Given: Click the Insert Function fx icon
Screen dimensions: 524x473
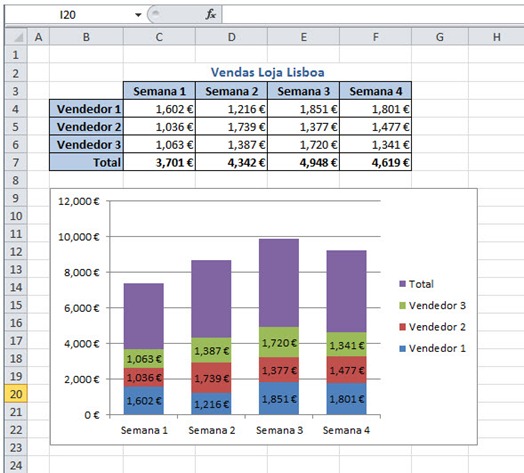Looking at the screenshot, I should click(x=210, y=14).
